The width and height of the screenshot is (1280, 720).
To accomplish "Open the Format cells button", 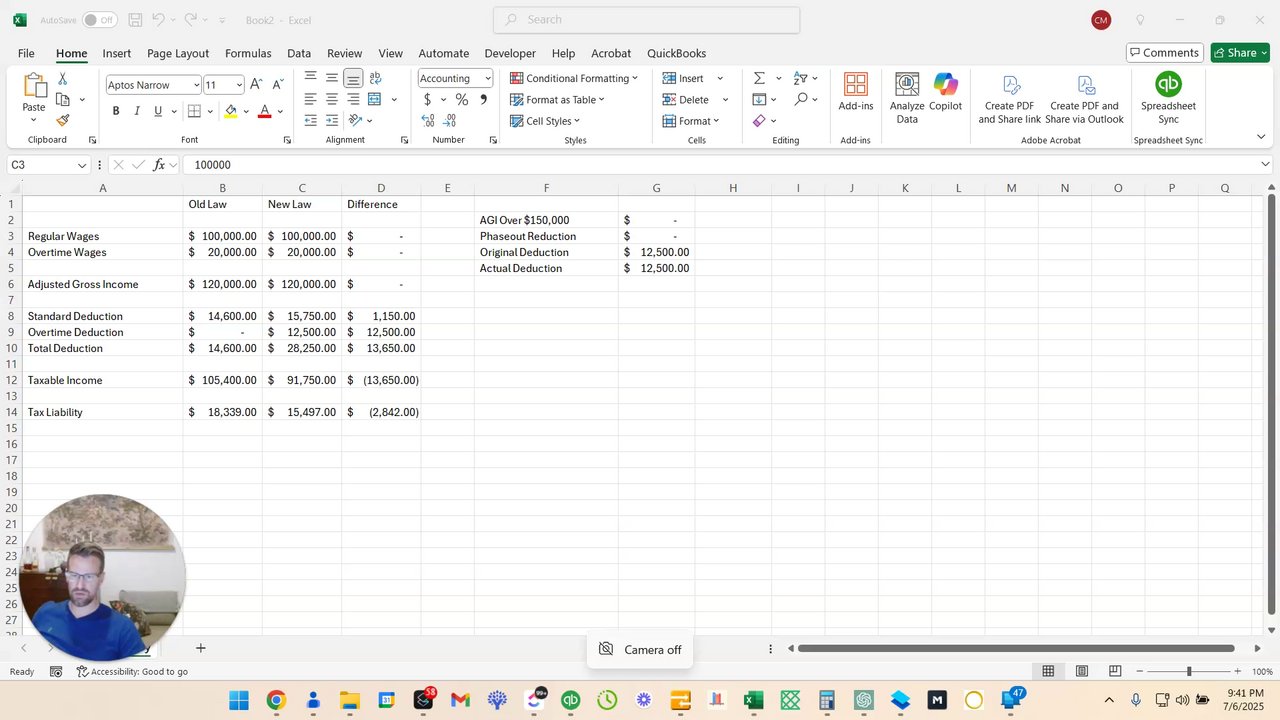I will pyautogui.click(x=691, y=121).
